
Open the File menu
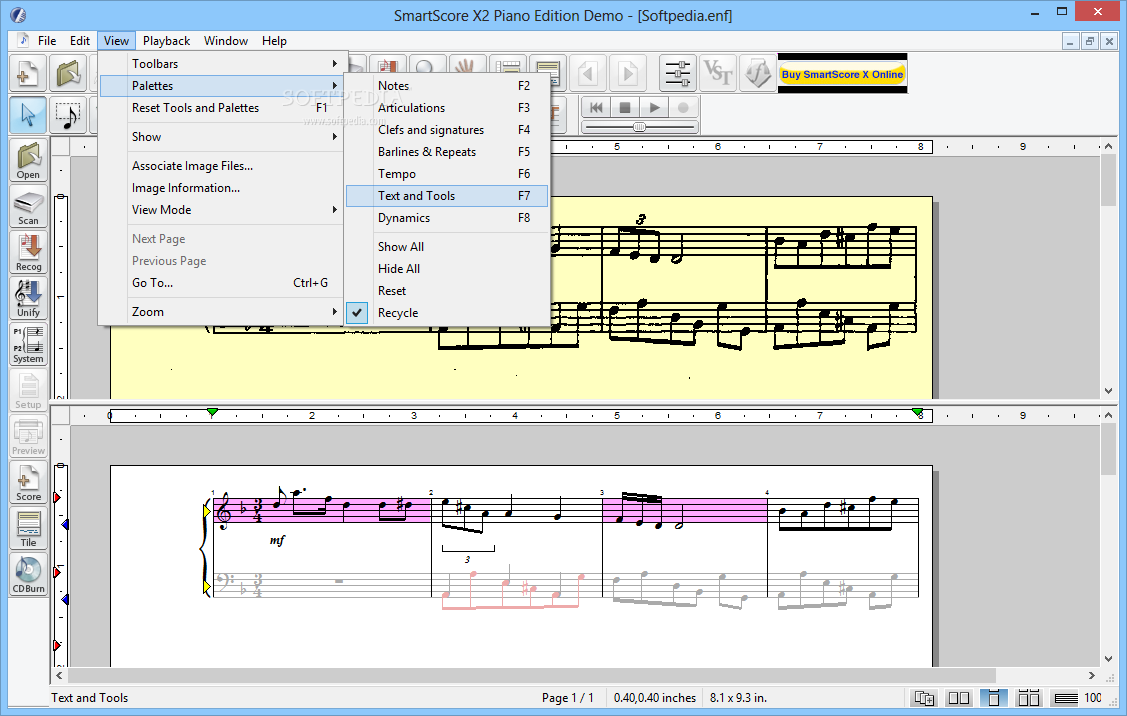click(47, 41)
